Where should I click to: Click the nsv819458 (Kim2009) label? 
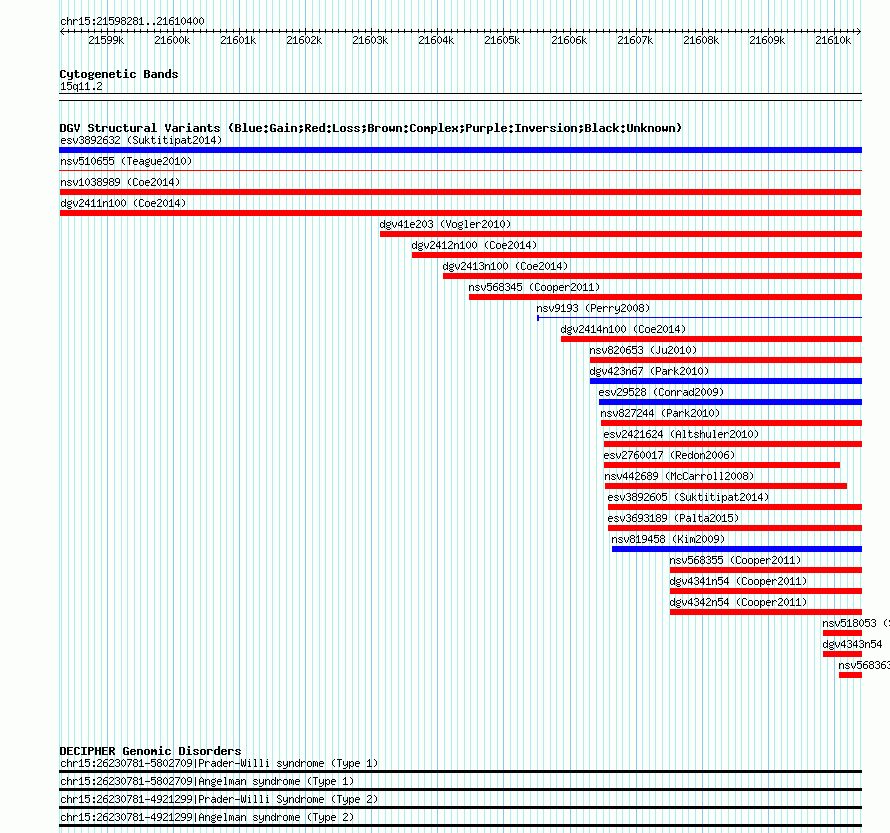point(668,539)
